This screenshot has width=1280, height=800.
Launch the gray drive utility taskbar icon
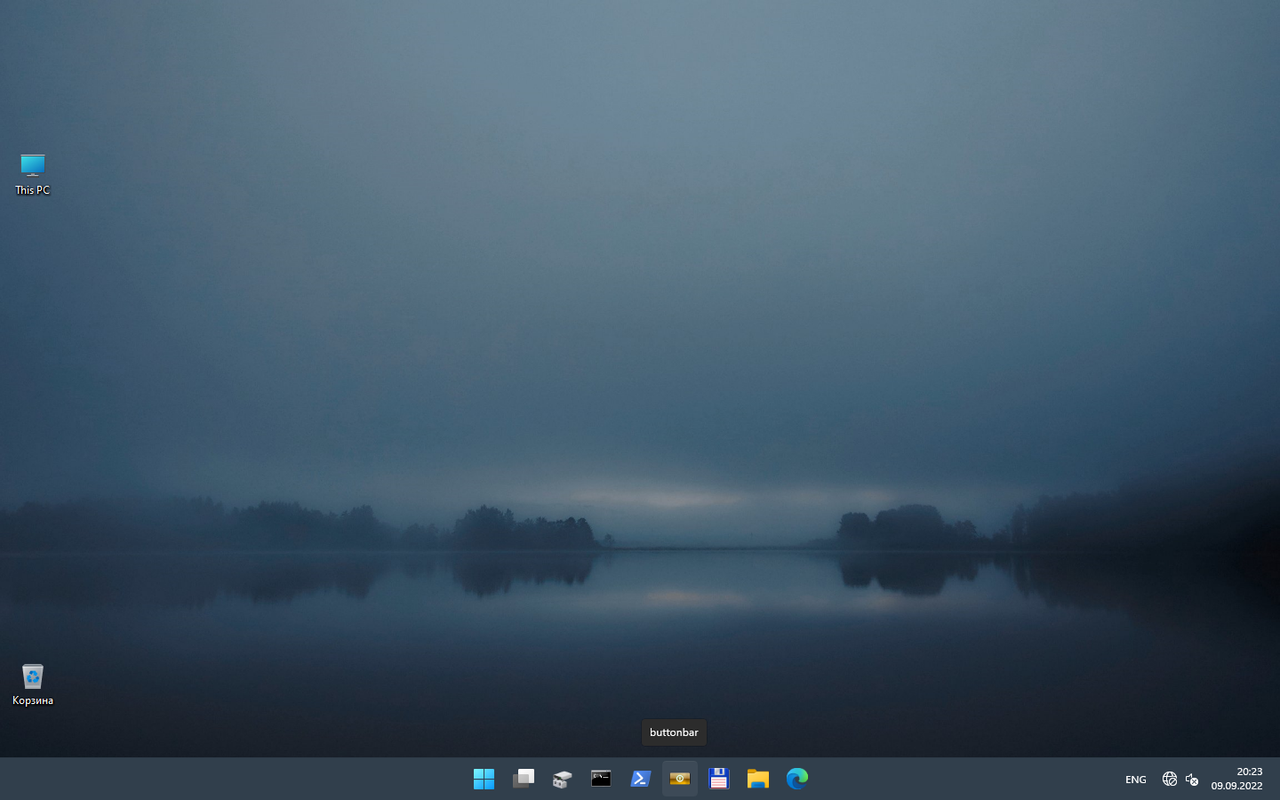pyautogui.click(x=562, y=779)
